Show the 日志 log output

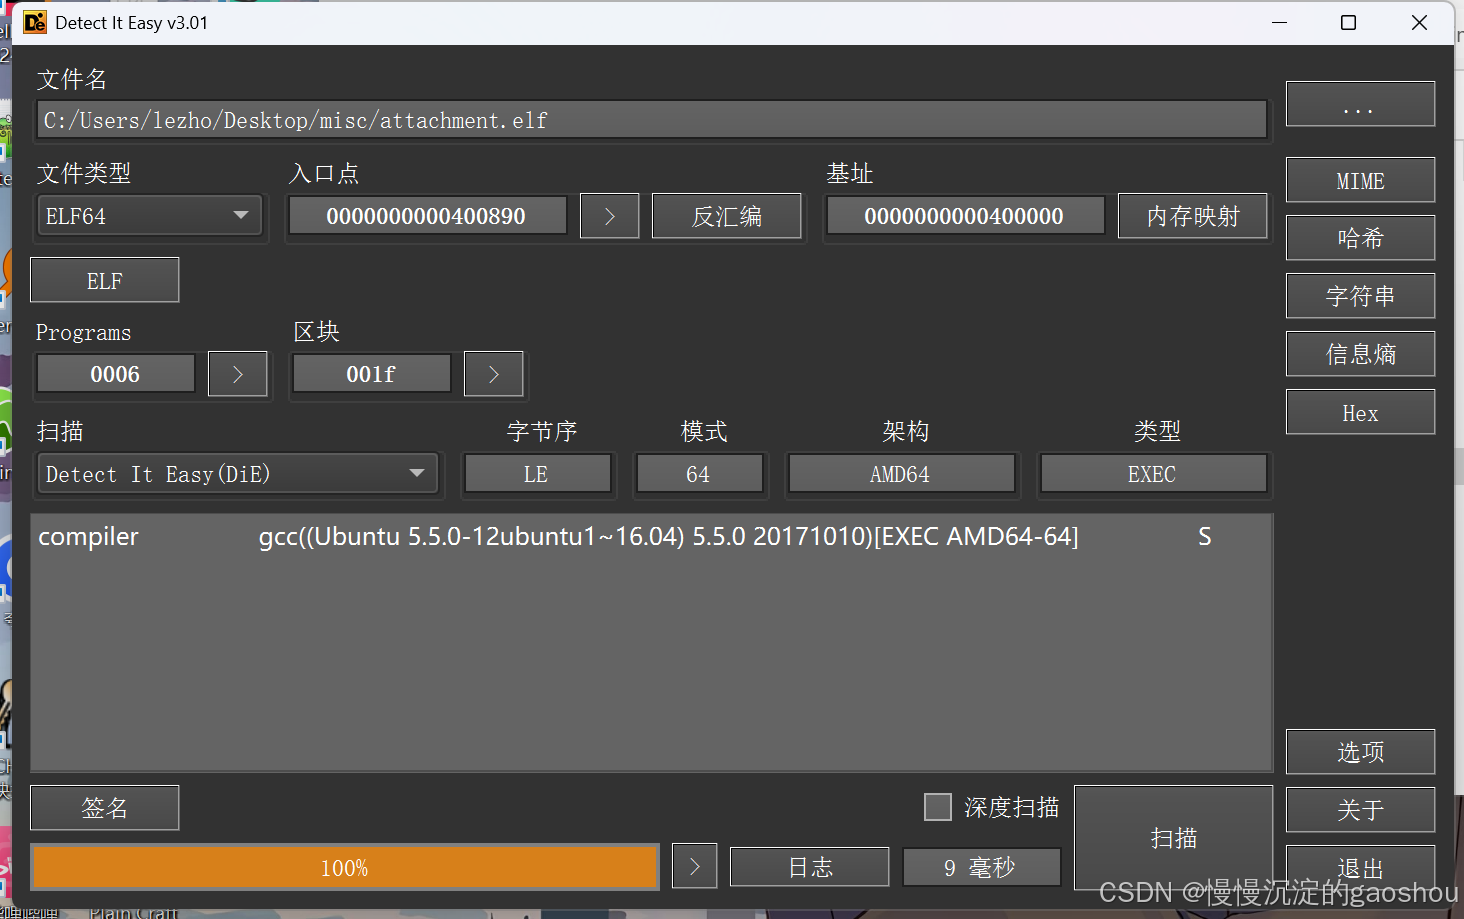[x=809, y=867]
